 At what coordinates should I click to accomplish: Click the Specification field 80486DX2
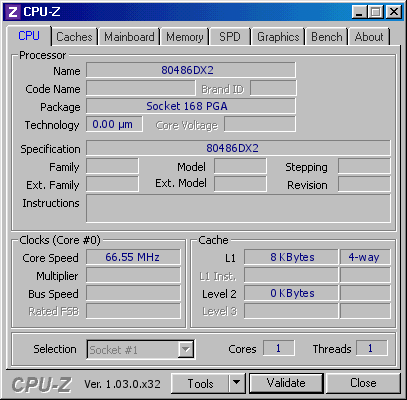(x=238, y=148)
